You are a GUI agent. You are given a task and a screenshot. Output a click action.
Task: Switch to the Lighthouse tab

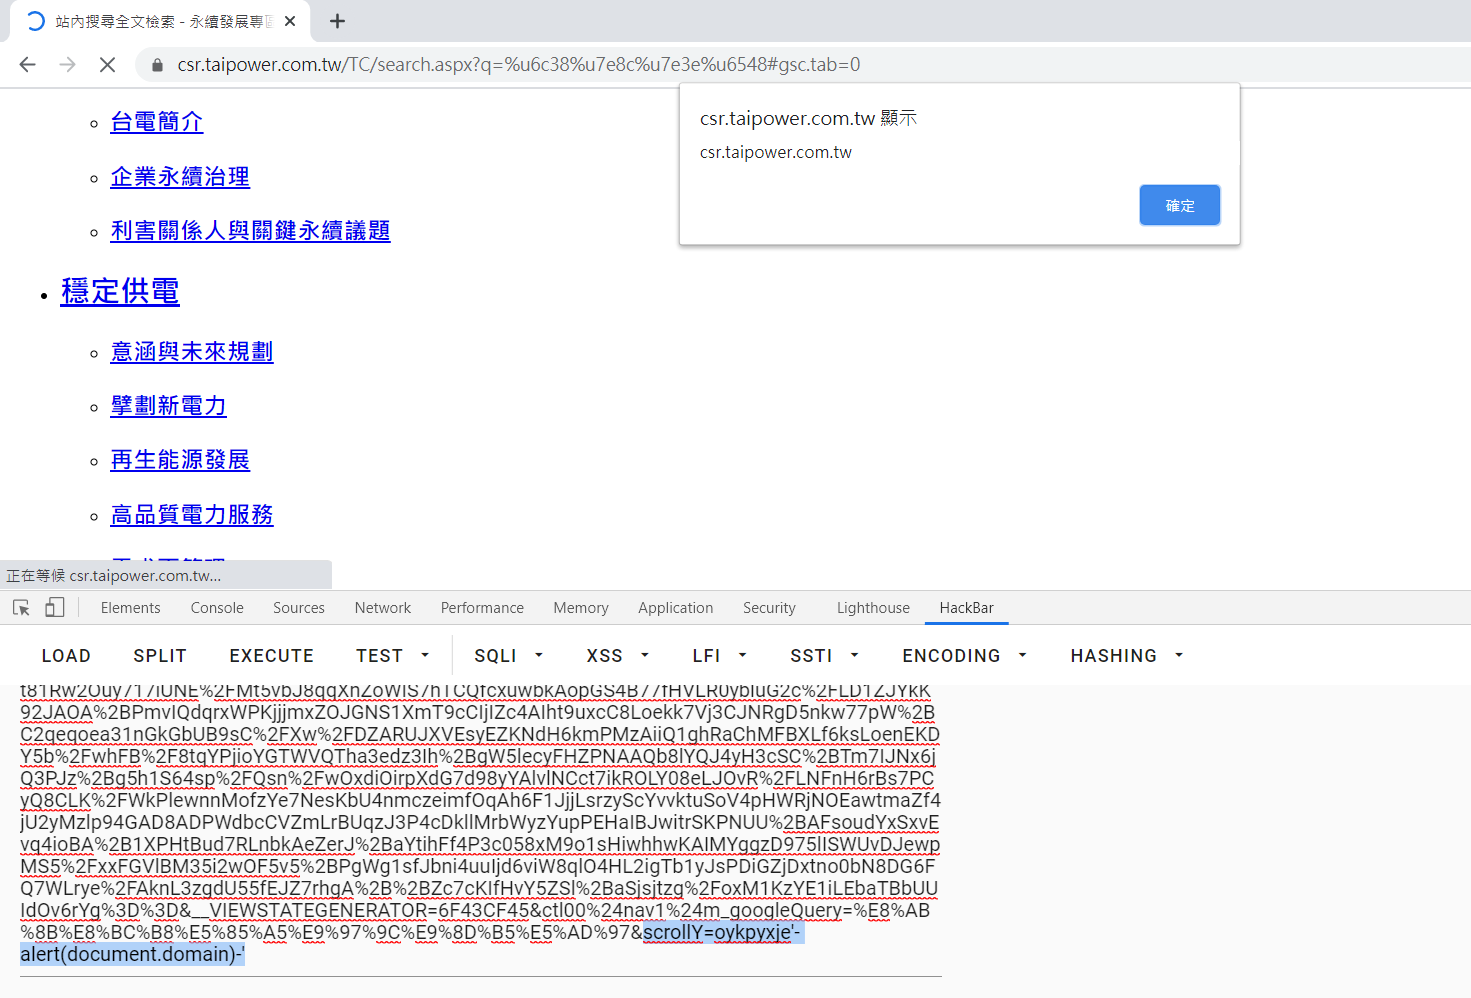point(873,608)
